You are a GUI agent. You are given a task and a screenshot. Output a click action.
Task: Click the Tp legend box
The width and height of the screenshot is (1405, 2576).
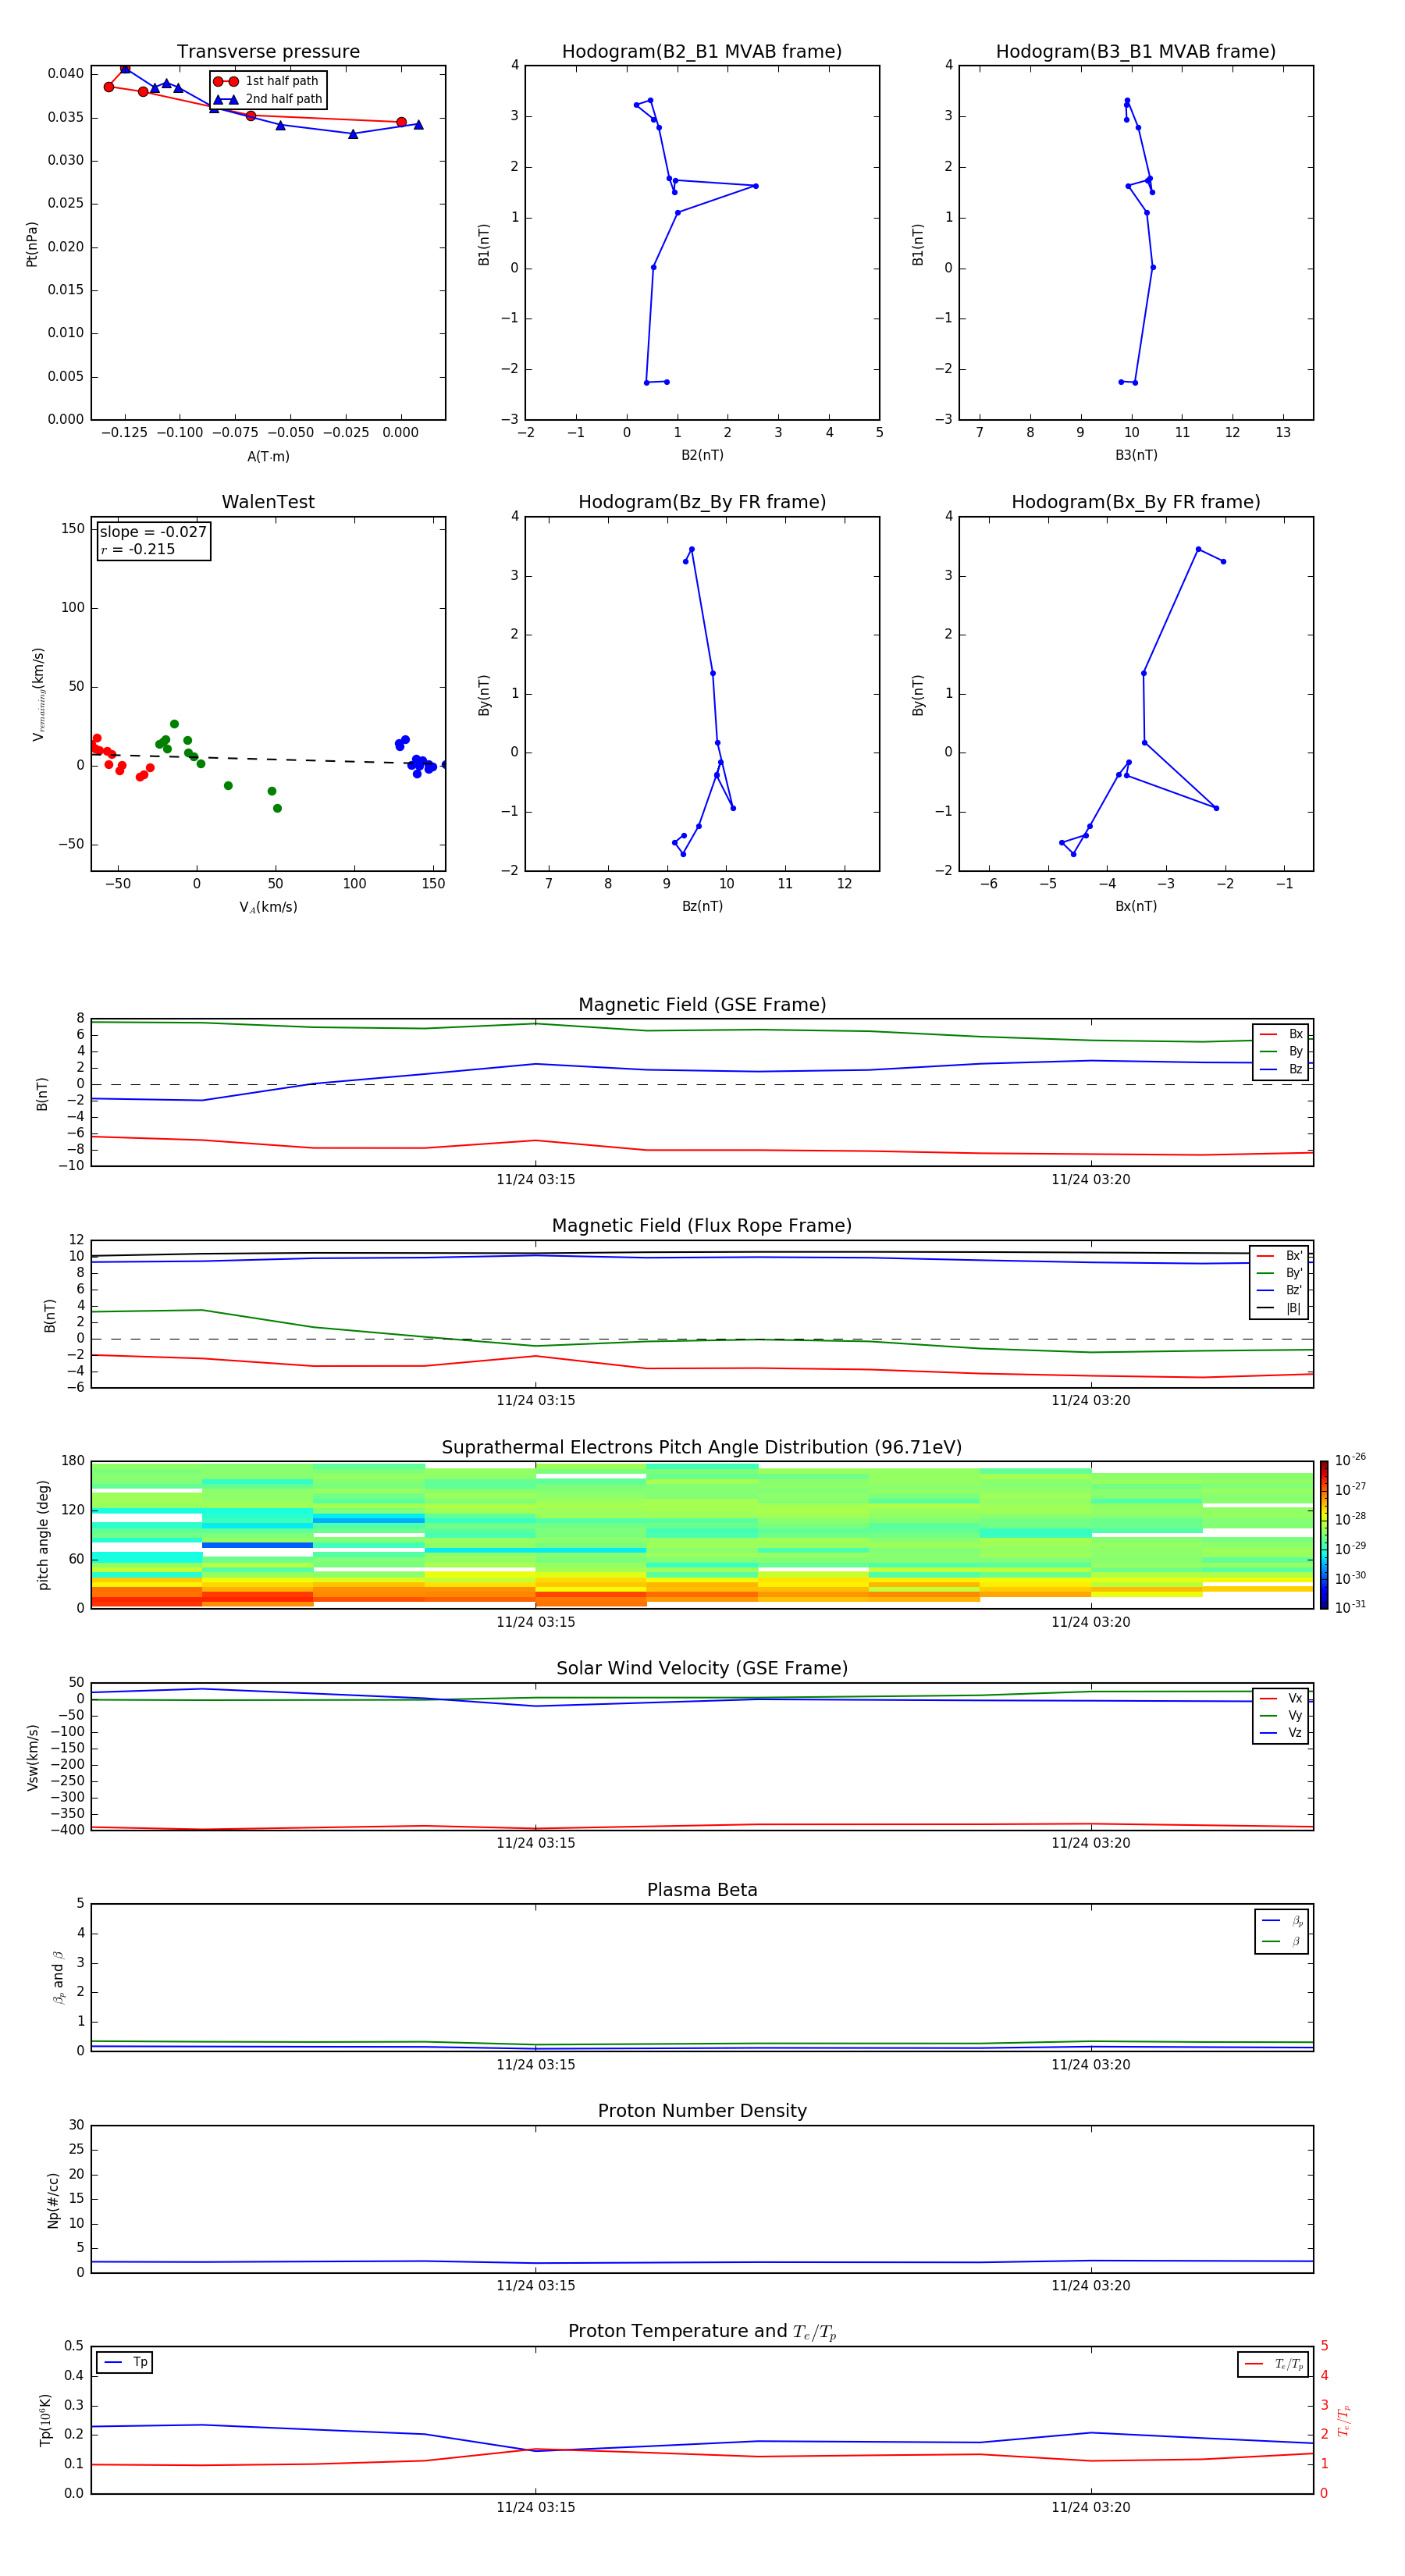pyautogui.click(x=124, y=2363)
